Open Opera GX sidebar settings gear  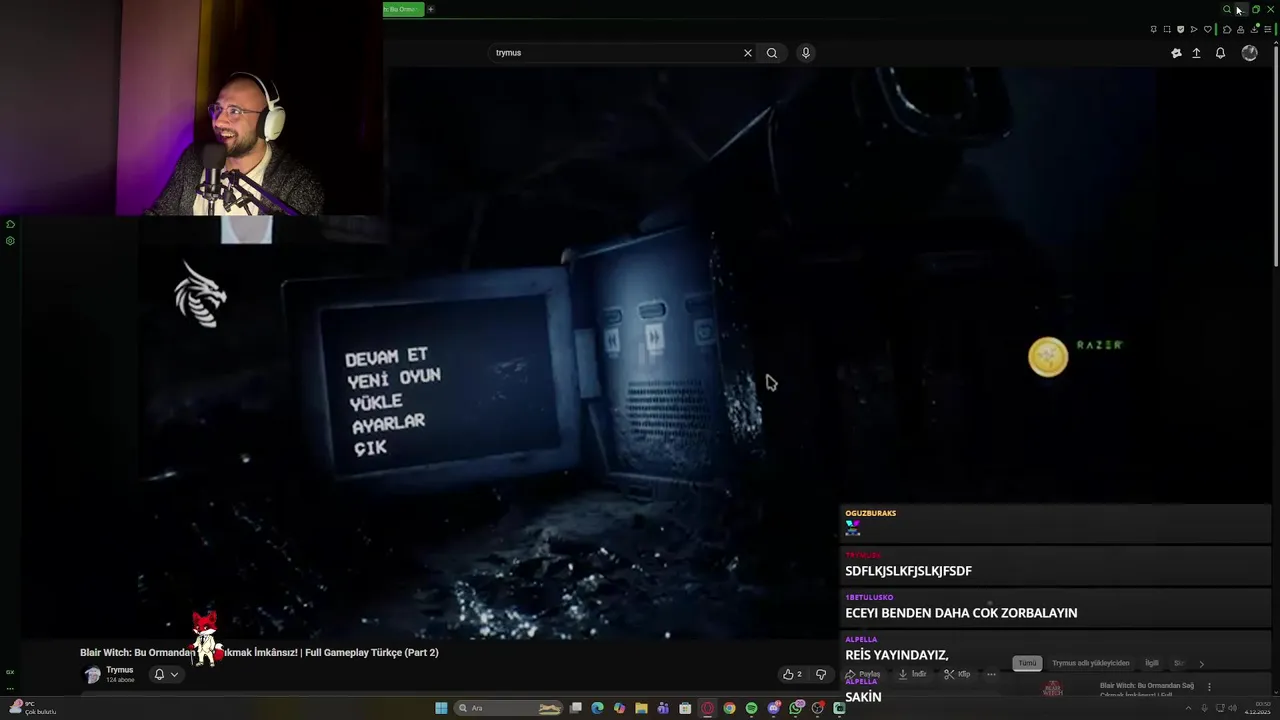[10, 241]
